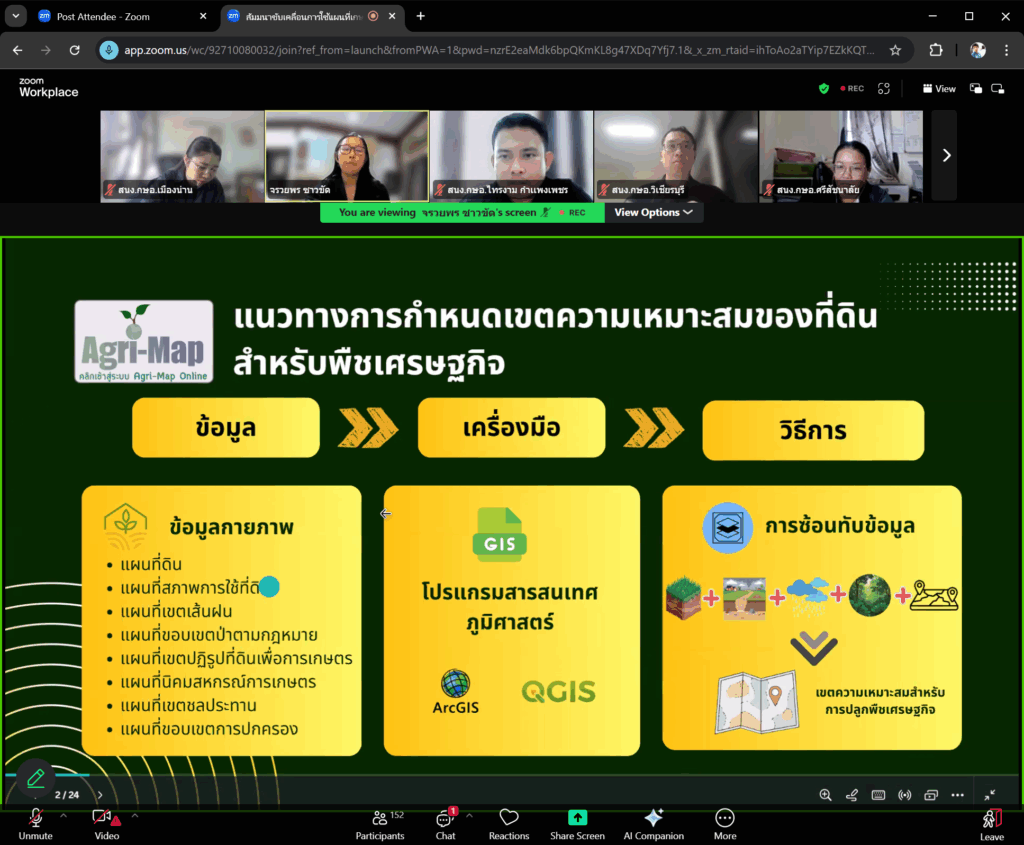
Task: Click the green encryption shield icon
Action: pyautogui.click(x=824, y=89)
